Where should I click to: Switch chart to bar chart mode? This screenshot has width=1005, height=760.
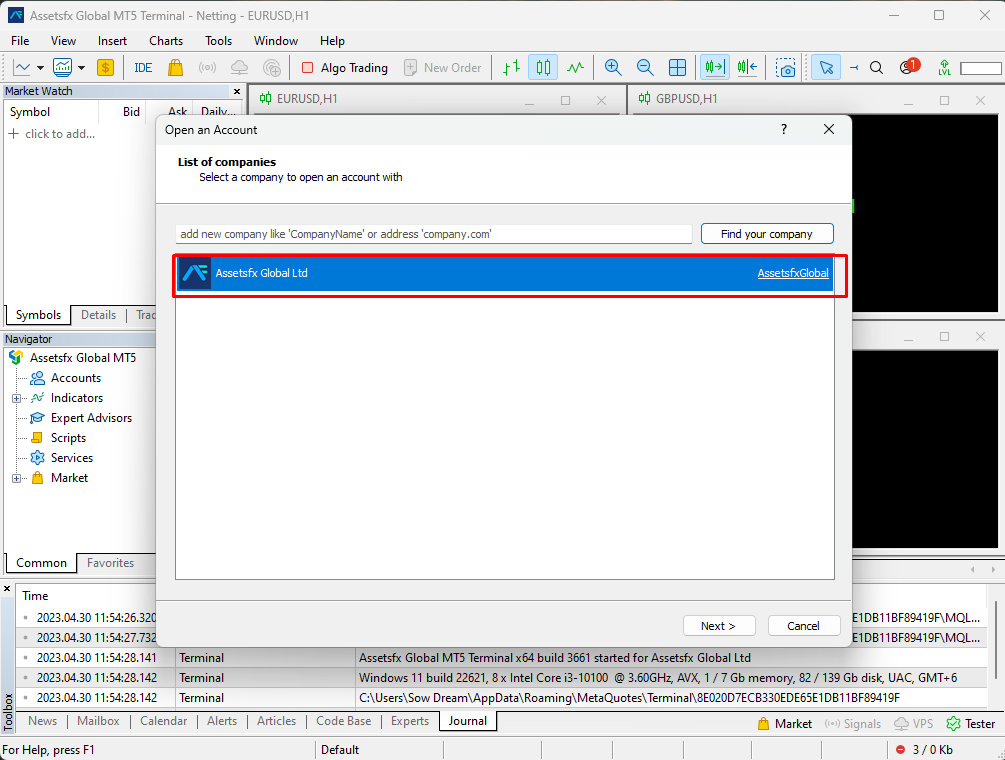pyautogui.click(x=511, y=67)
